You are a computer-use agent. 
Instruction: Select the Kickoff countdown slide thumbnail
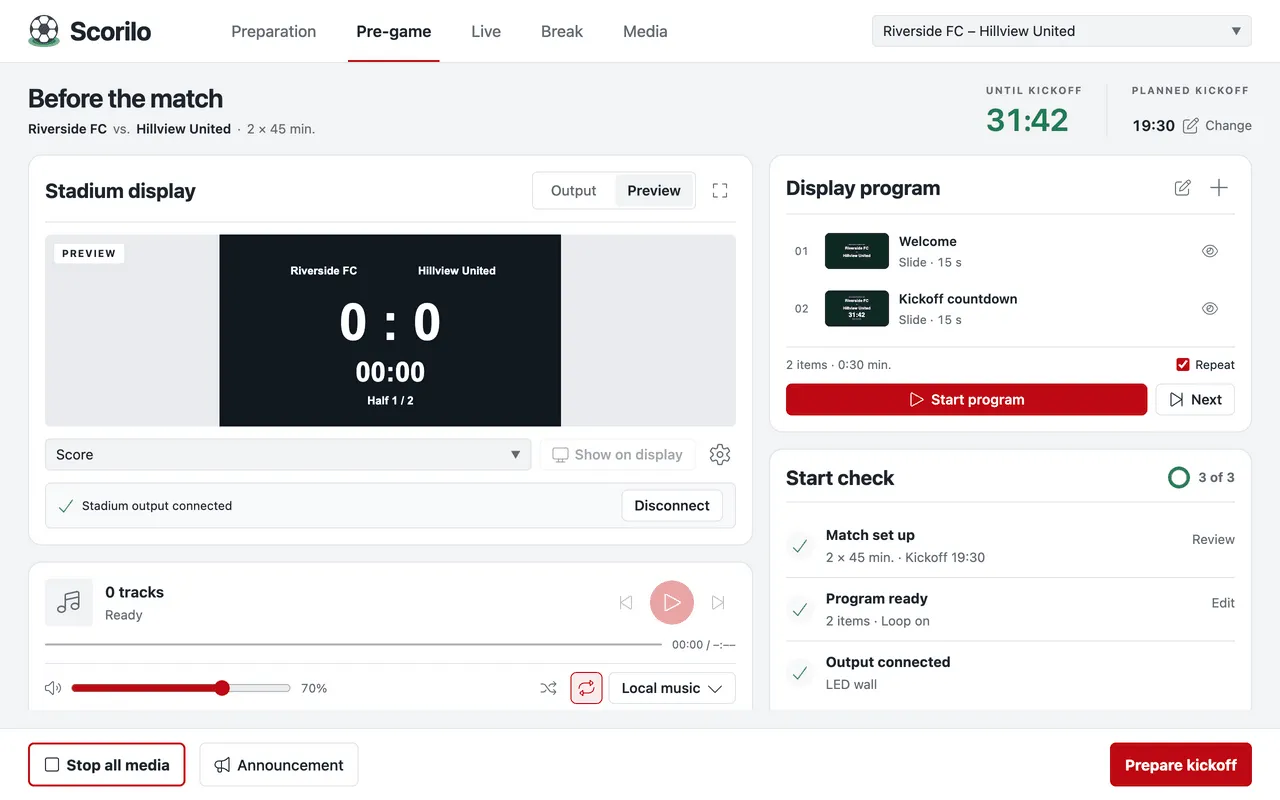click(857, 309)
